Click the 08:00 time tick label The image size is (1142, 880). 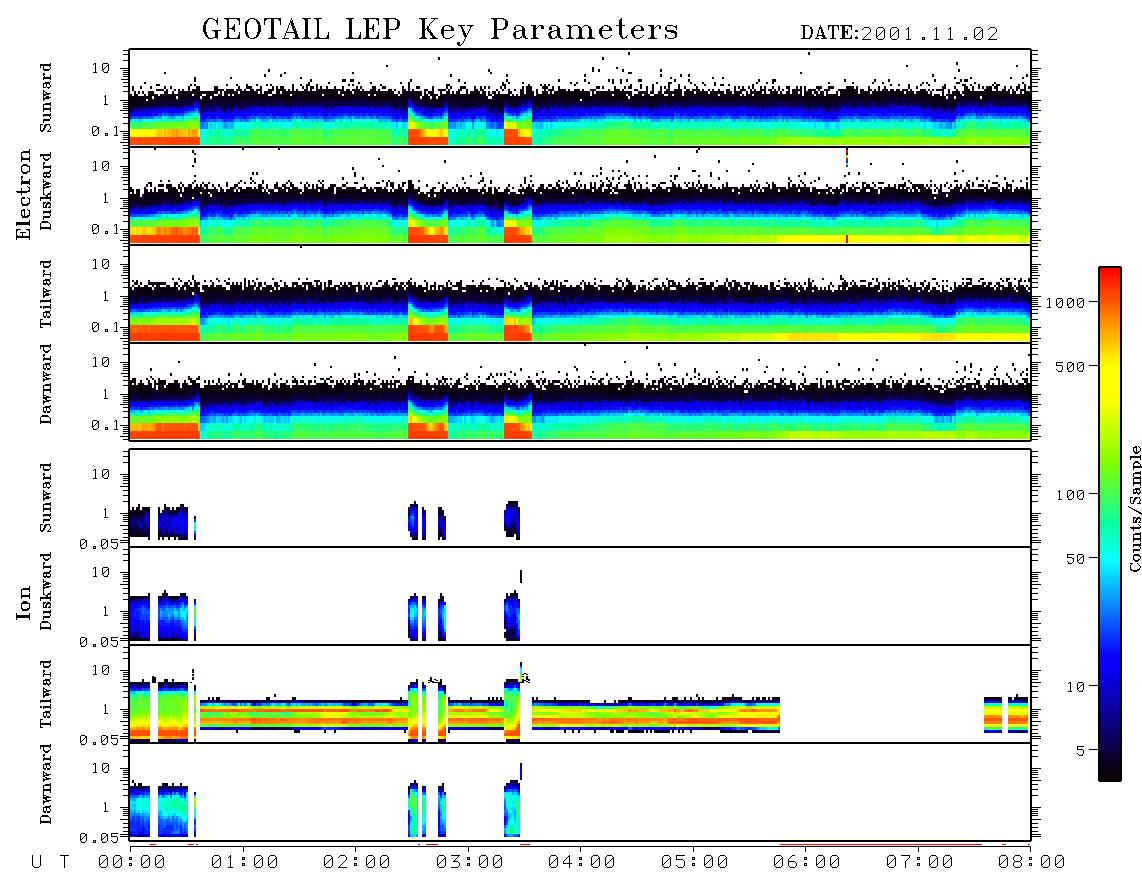[x=1032, y=863]
